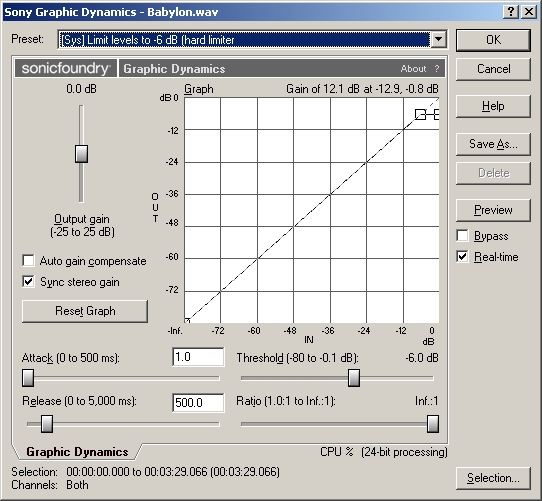This screenshot has height=501, width=542.
Task: Click the graph gain readout text
Action: tap(362, 89)
